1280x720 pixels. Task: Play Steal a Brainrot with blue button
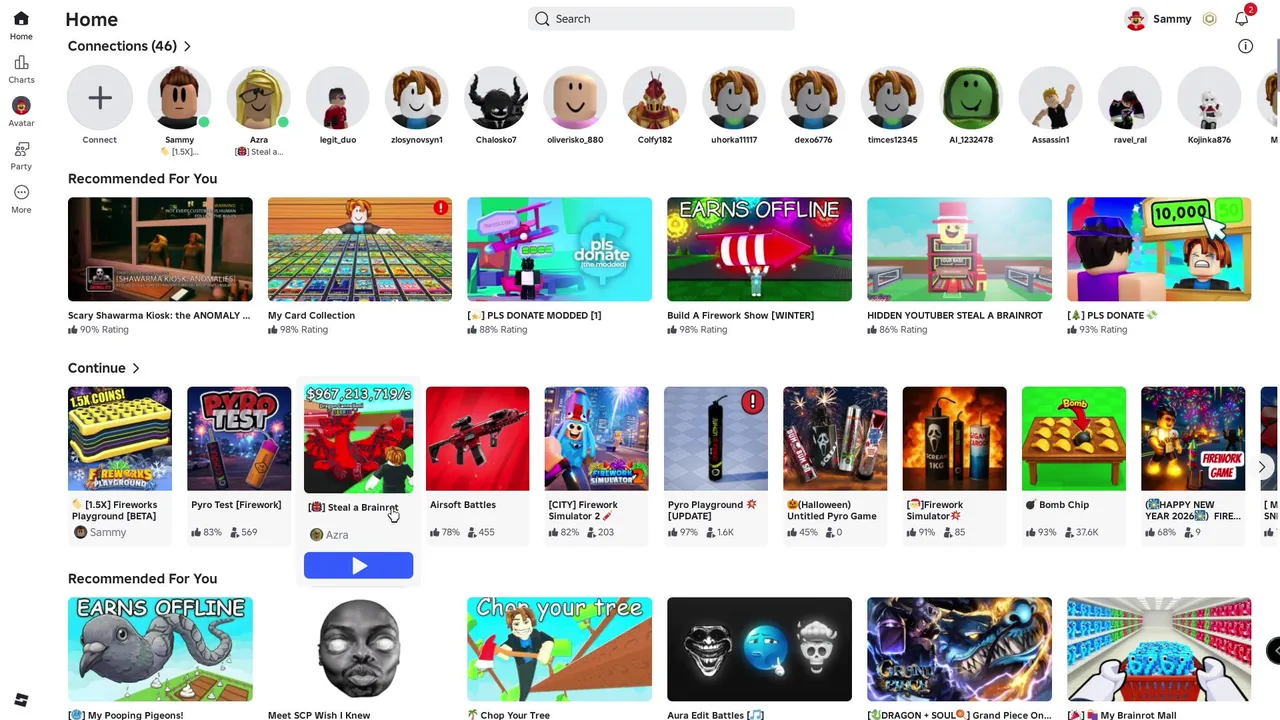pos(358,566)
